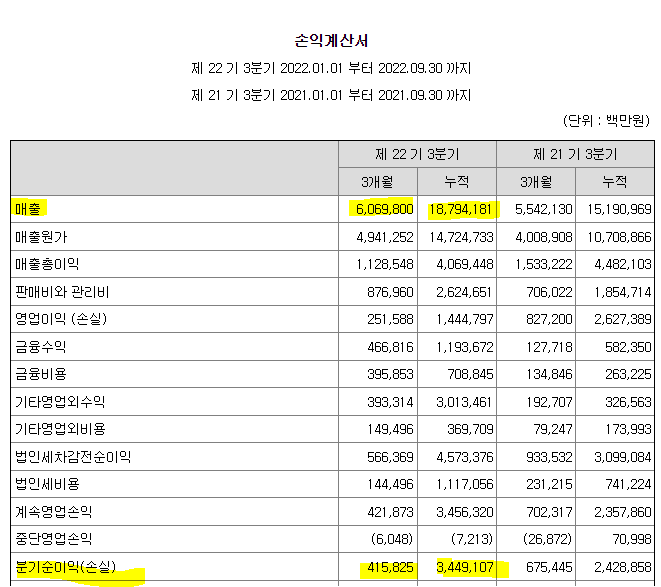Click the 기타영업외수익 row label
661x587 pixels.
tap(60, 401)
